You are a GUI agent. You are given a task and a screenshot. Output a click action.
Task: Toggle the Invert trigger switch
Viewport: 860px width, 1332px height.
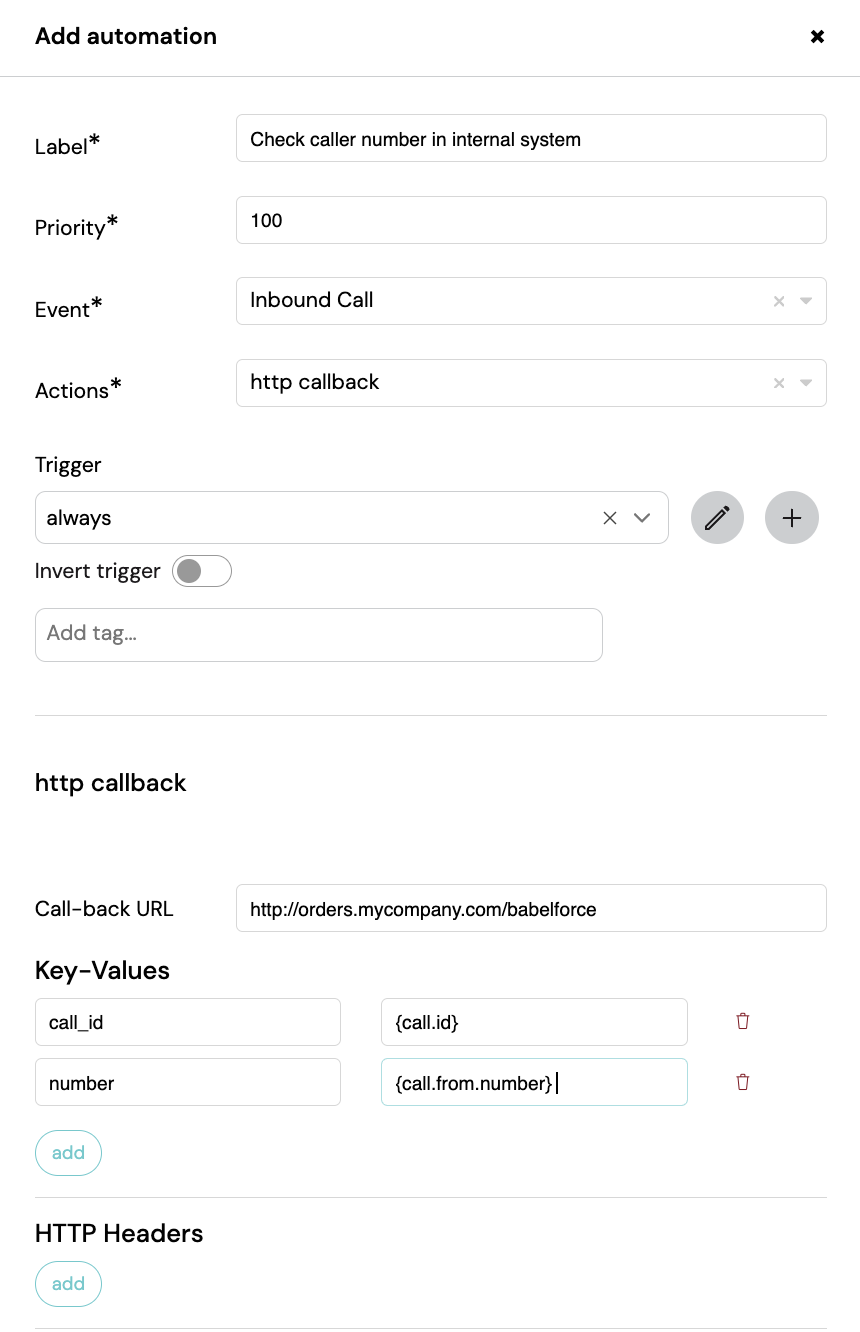pos(202,571)
